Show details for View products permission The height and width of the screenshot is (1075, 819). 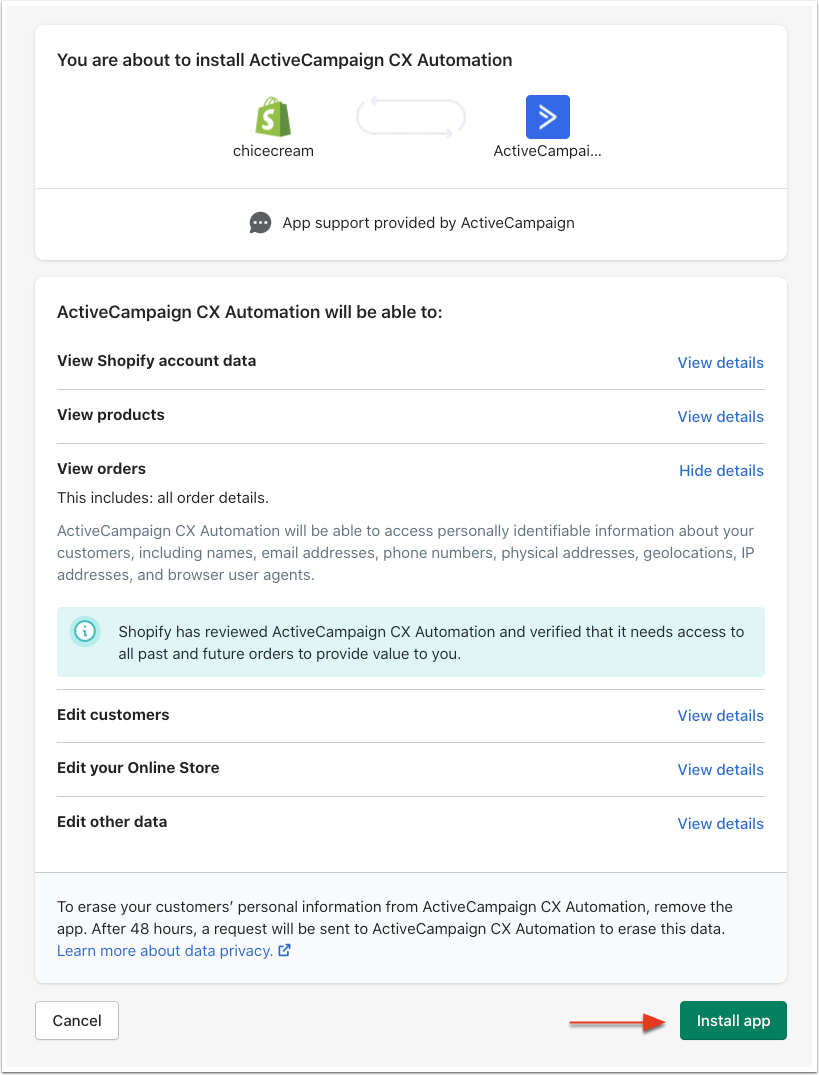pos(720,417)
